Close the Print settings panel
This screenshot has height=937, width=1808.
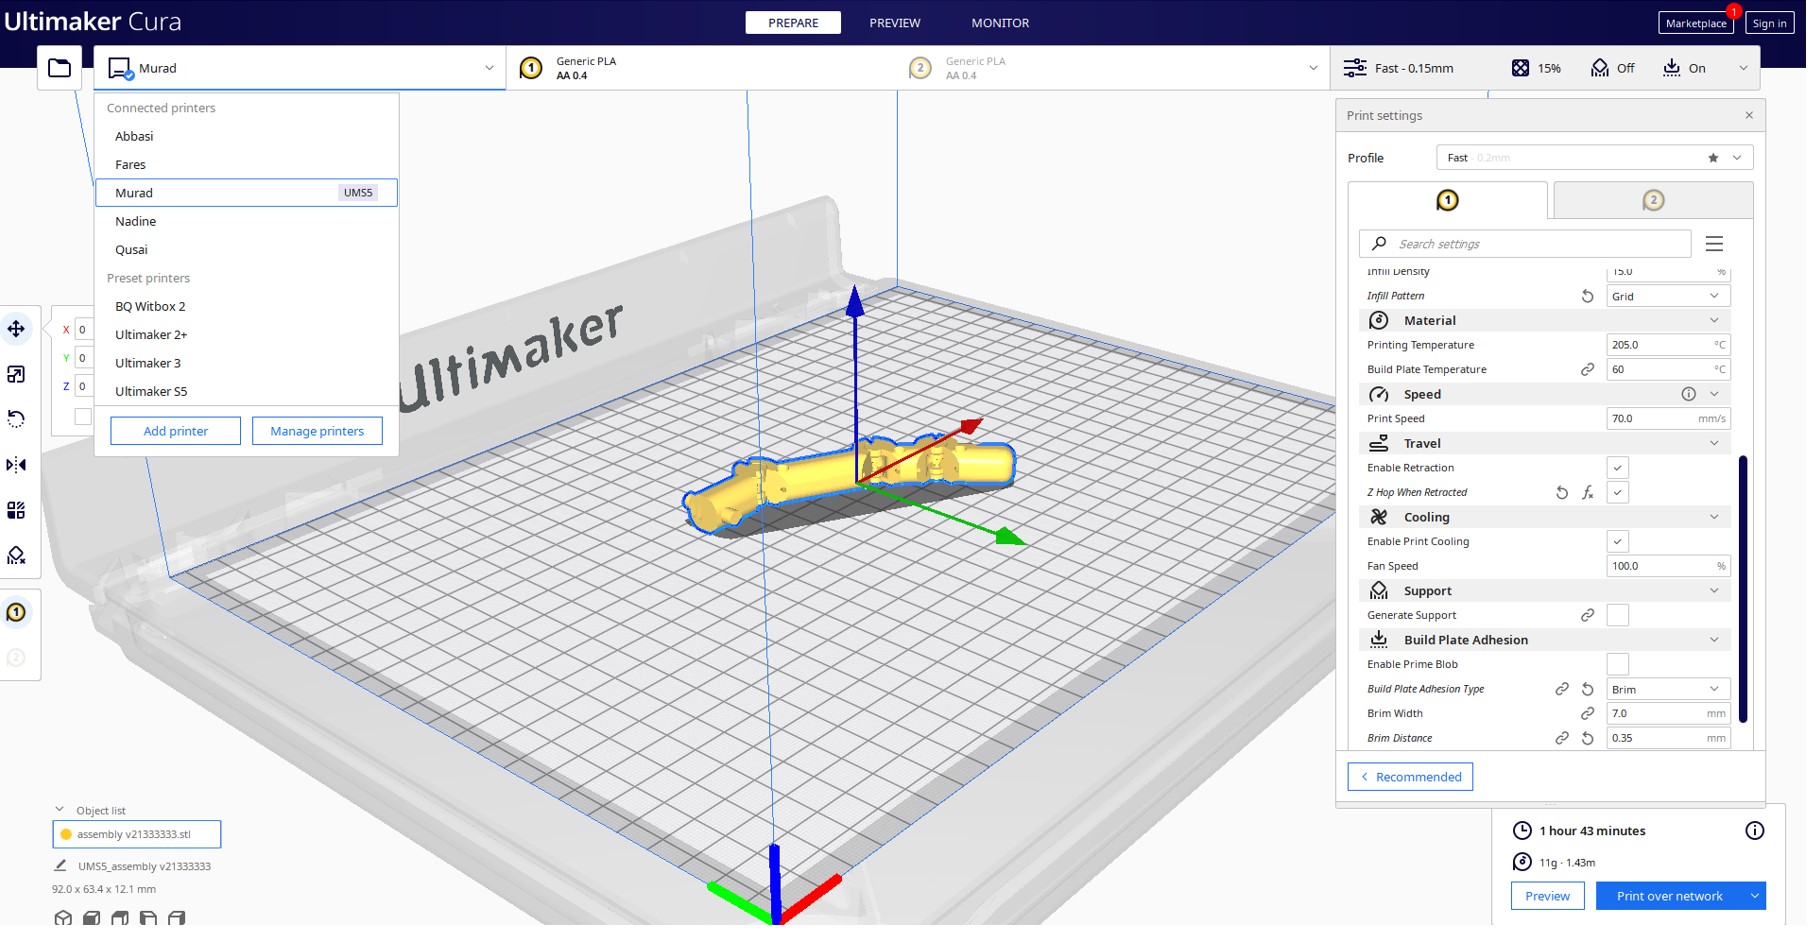tap(1750, 116)
